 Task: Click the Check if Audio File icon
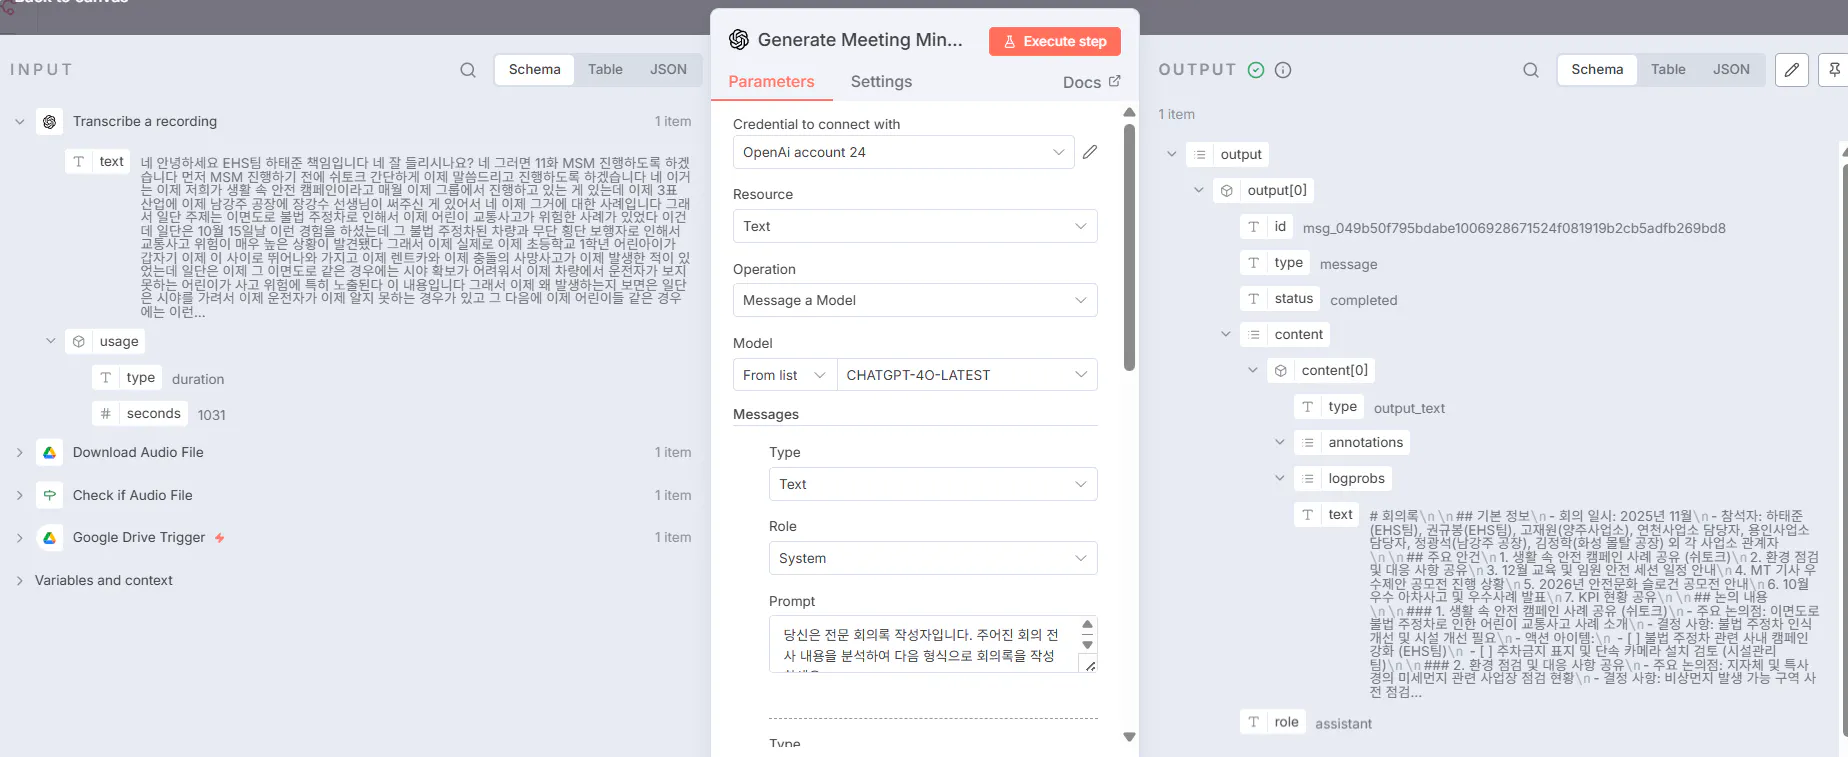49,496
